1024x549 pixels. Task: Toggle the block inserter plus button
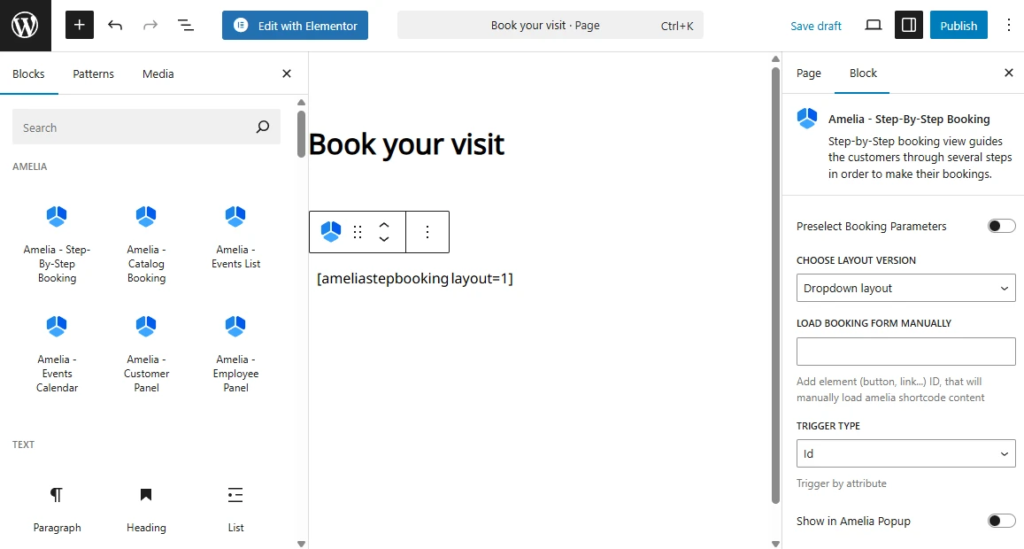[x=79, y=25]
